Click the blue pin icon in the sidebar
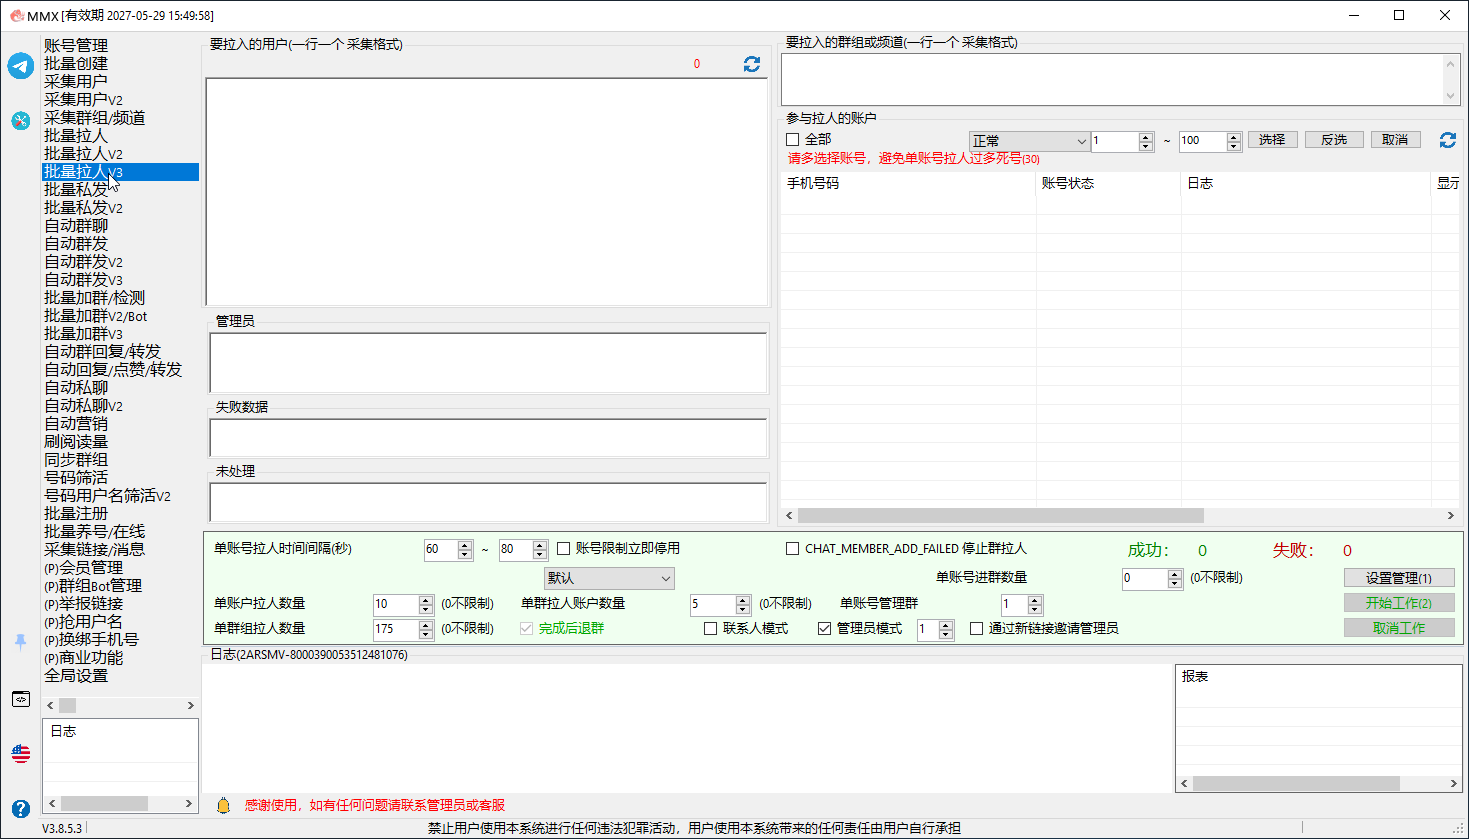 21,642
